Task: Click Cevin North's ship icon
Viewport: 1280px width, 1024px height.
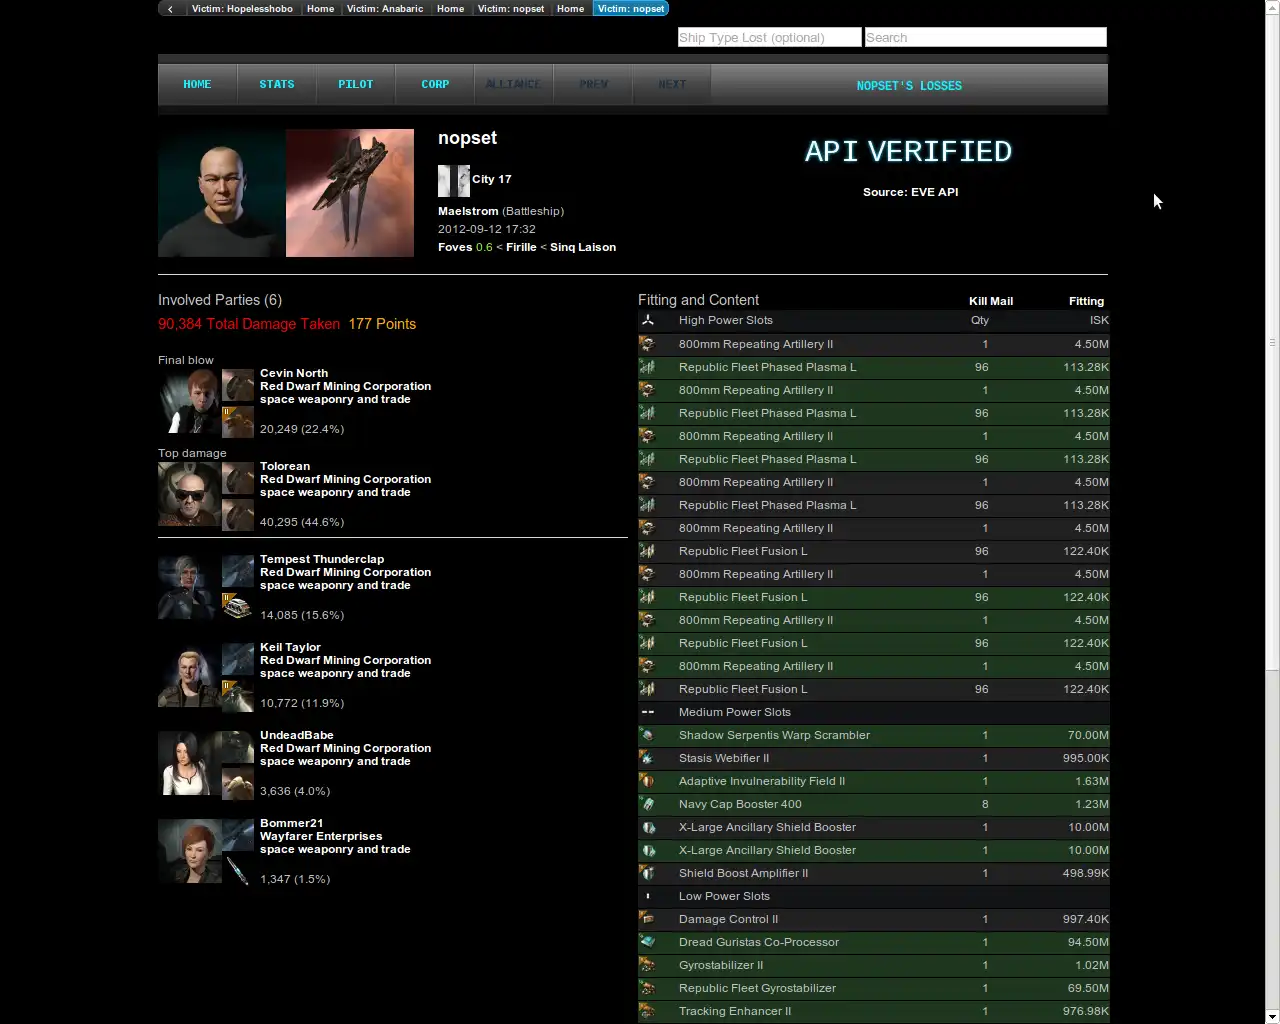Action: (238, 386)
